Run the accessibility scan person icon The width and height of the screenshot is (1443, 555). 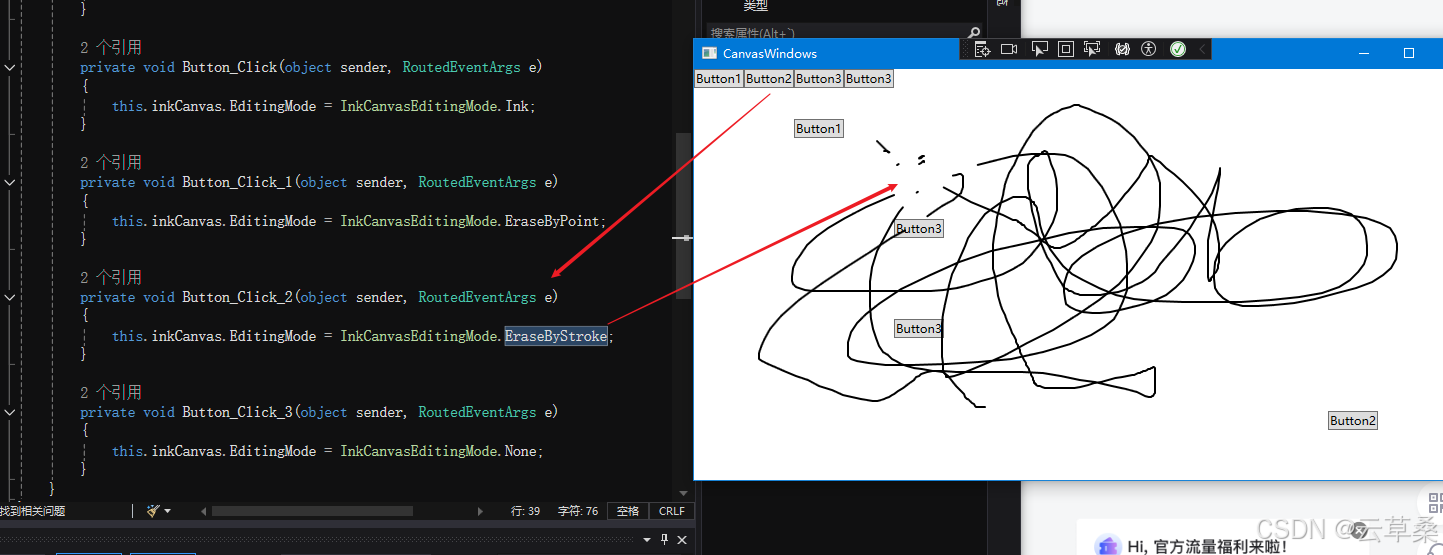coord(1148,49)
